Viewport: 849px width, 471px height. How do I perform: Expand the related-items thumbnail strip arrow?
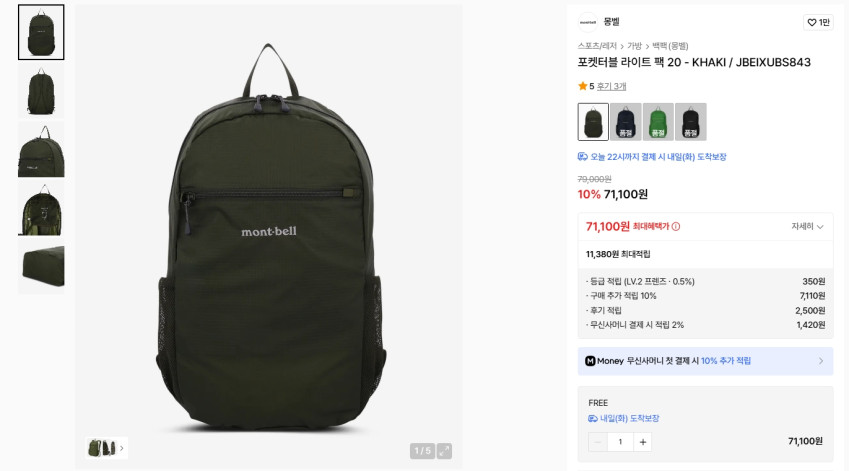coord(122,448)
